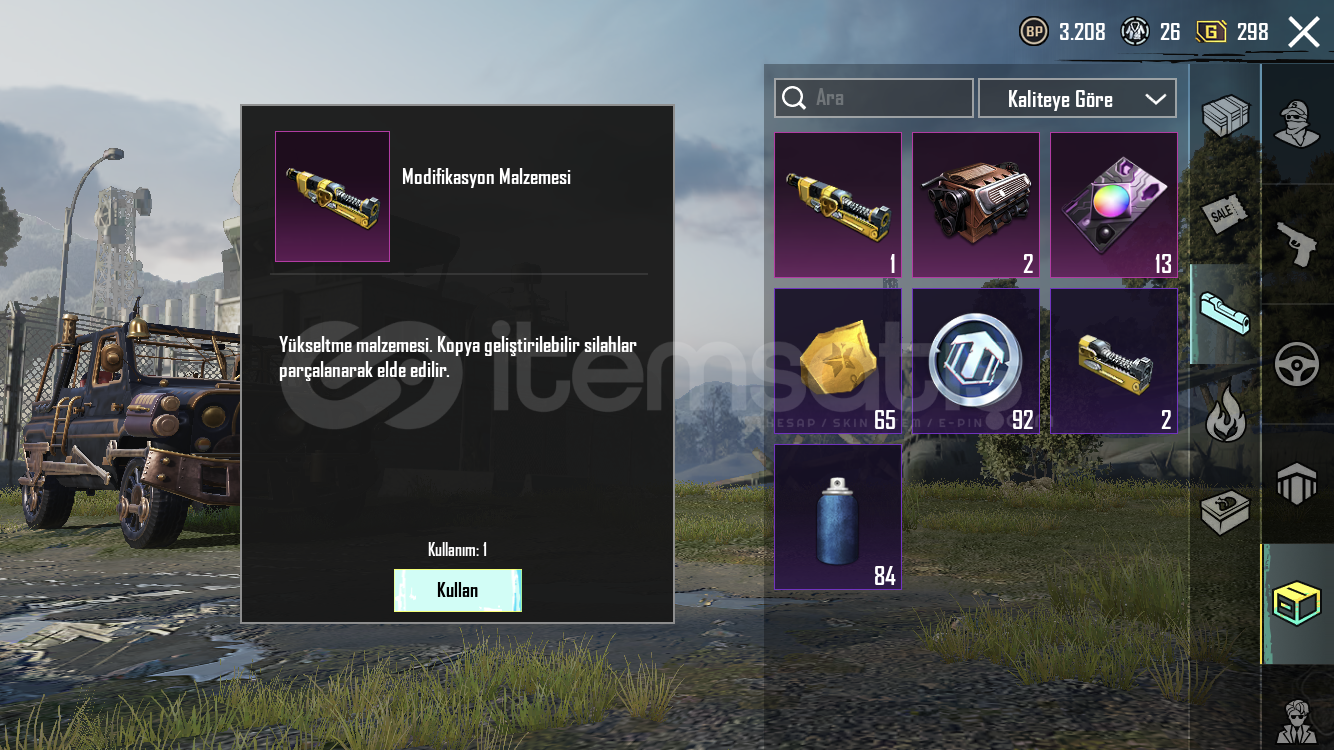Open the helmet gear category

[x=1297, y=484]
